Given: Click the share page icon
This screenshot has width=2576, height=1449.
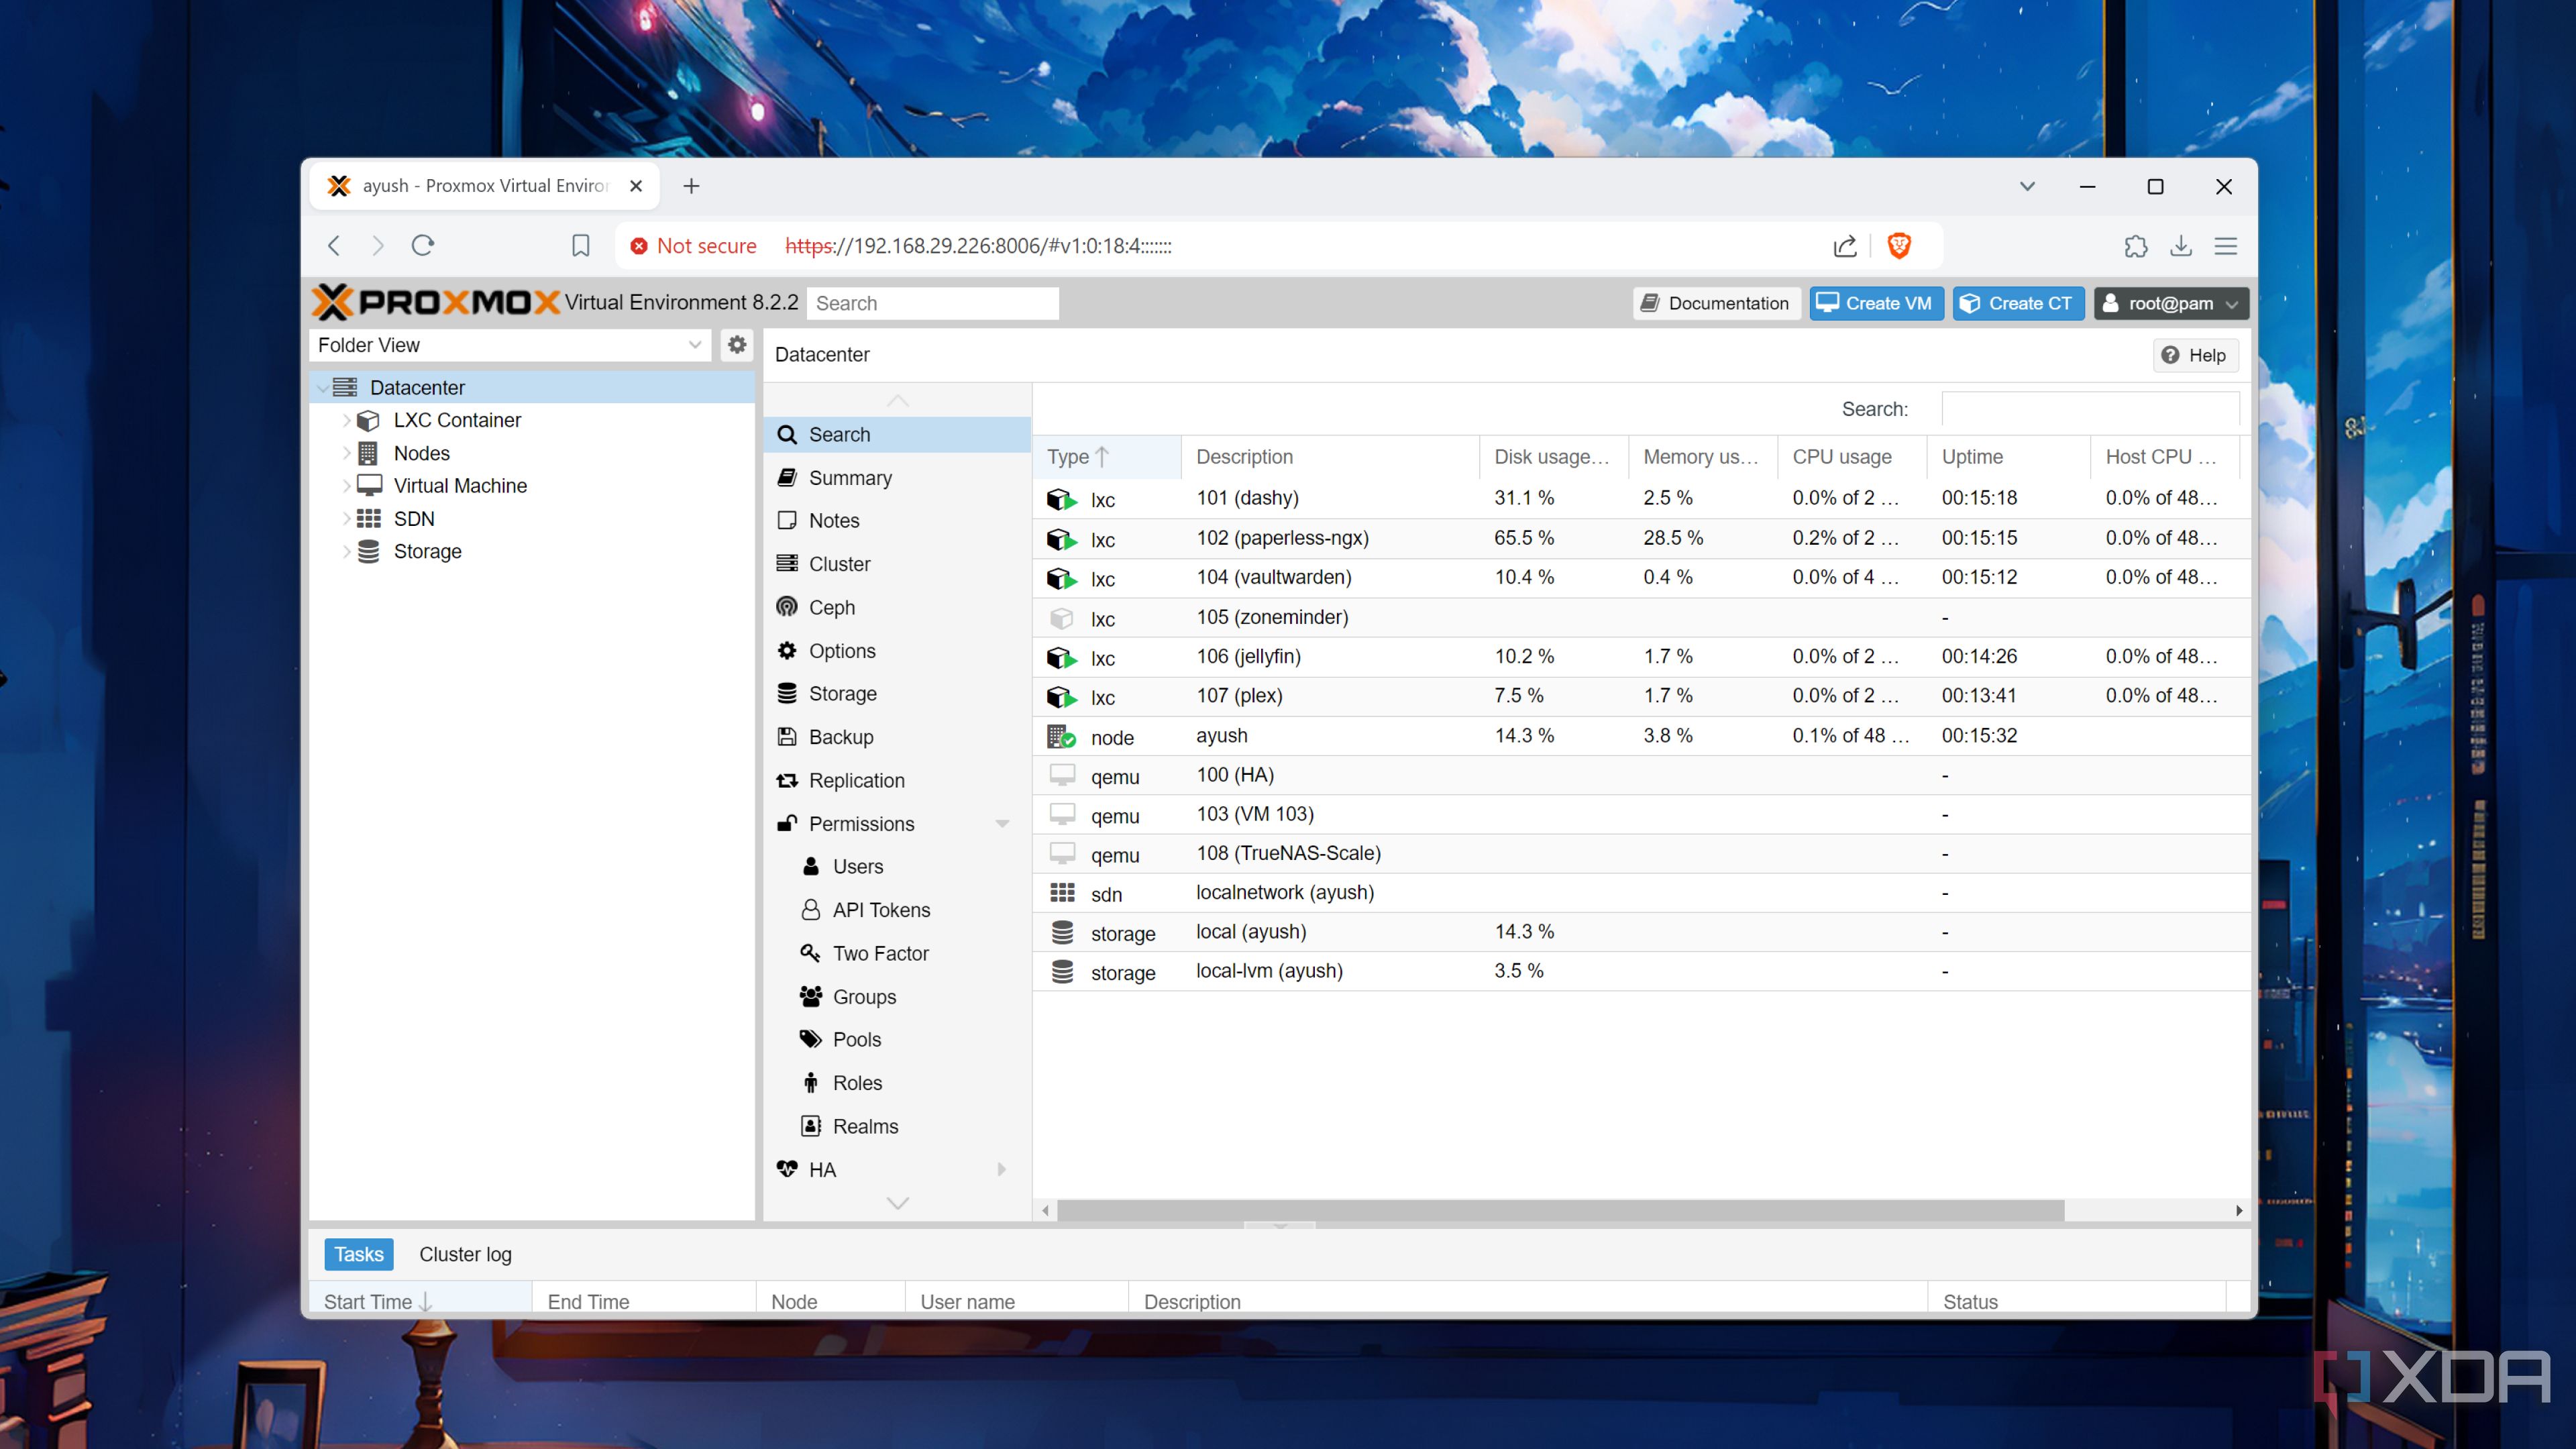Looking at the screenshot, I should pos(1845,246).
